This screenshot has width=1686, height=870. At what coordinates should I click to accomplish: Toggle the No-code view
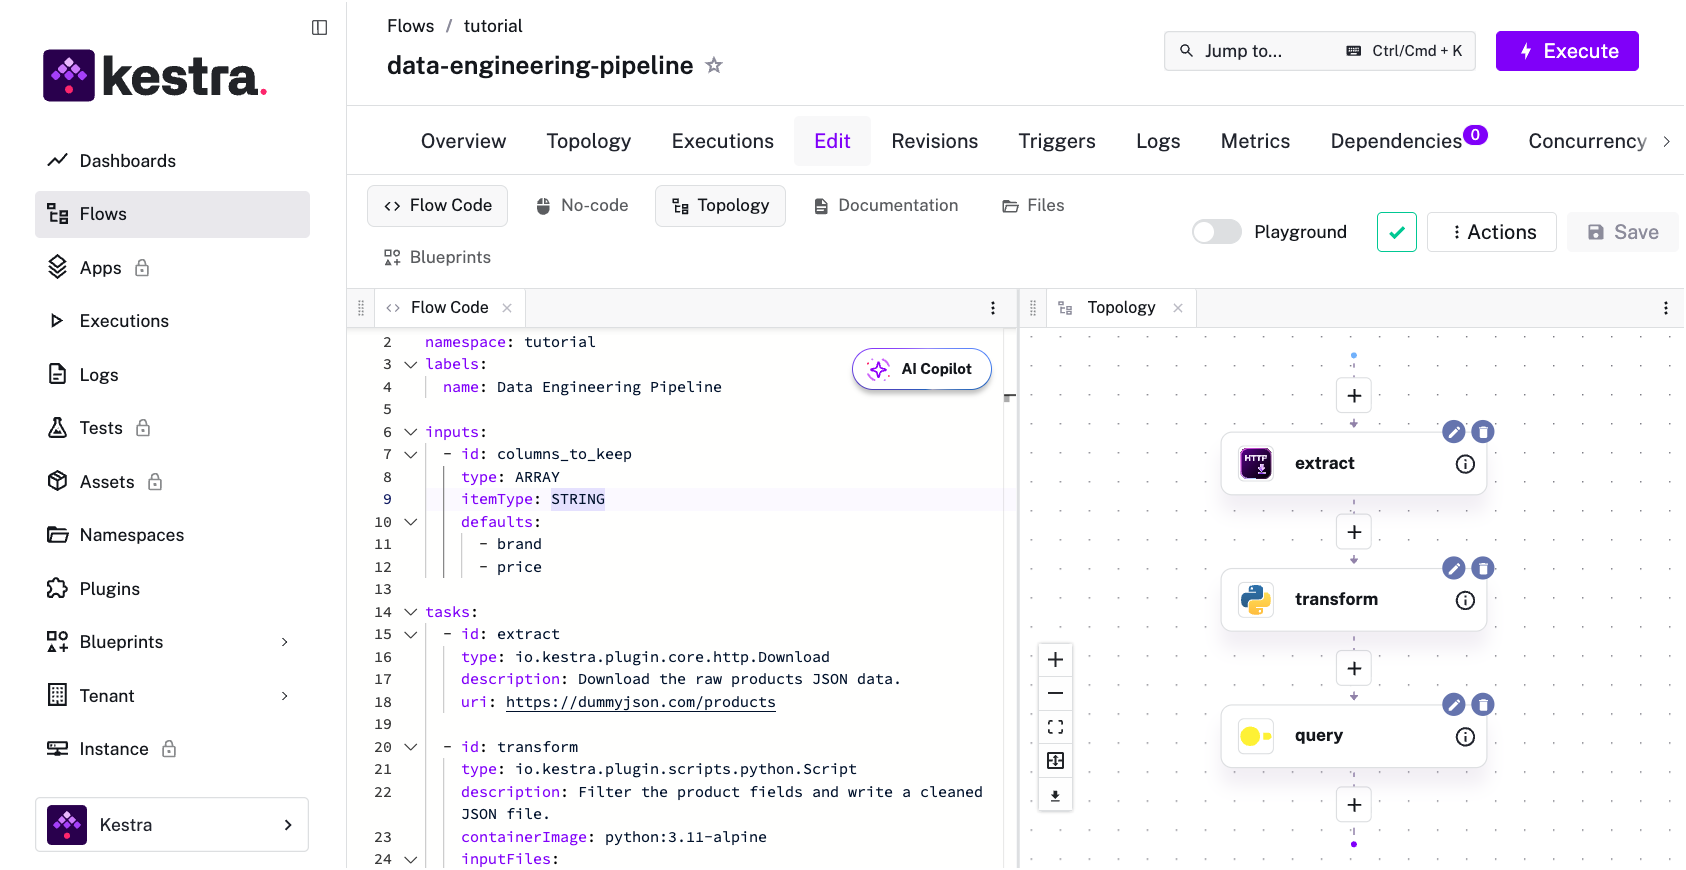[x=581, y=205]
